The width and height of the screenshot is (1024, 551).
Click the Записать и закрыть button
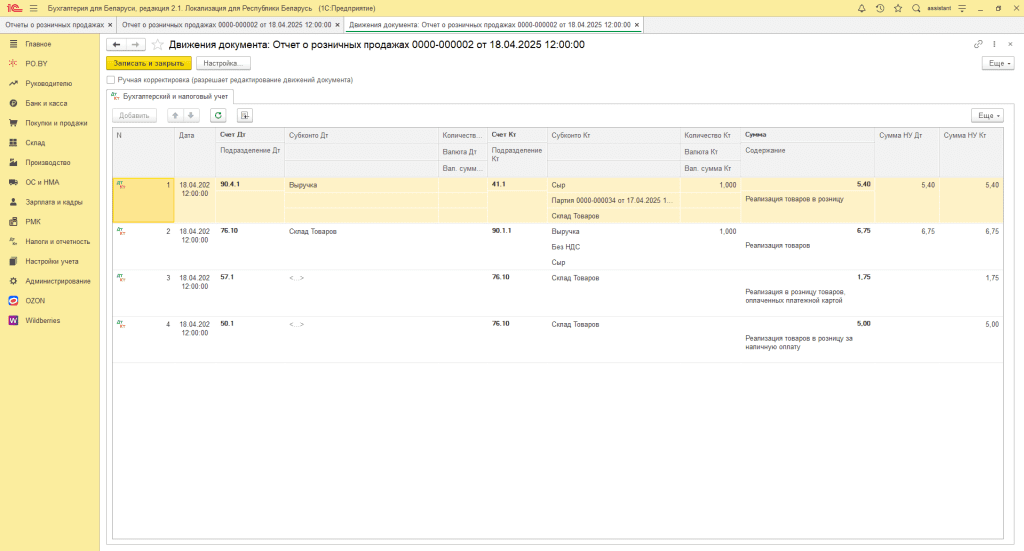[x=149, y=63]
